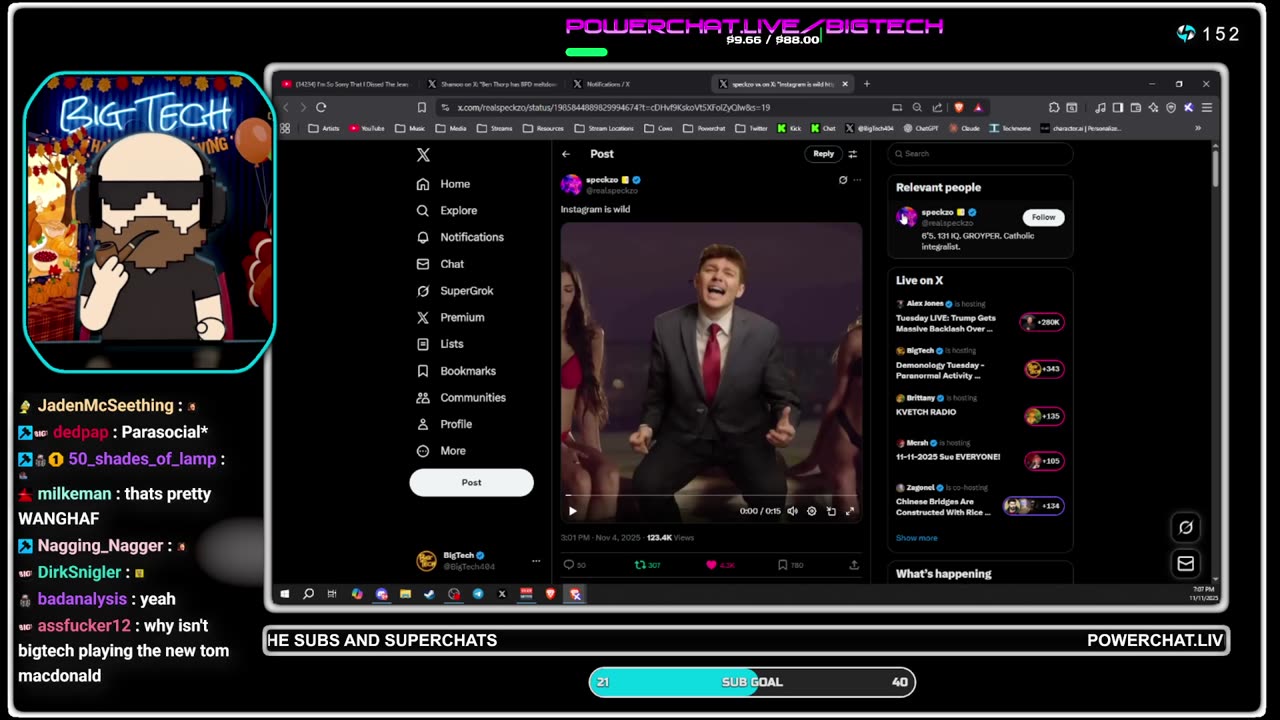1280x720 pixels.
Task: Open video settings gear
Action: (812, 511)
